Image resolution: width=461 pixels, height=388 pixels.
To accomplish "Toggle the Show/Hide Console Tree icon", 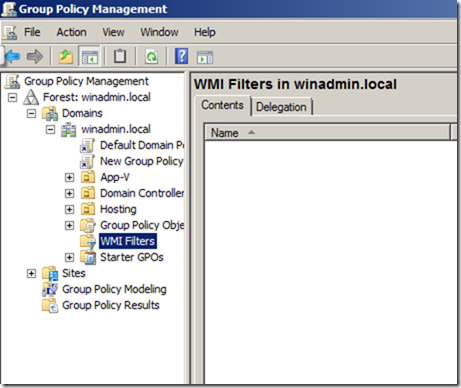I will coord(90,56).
